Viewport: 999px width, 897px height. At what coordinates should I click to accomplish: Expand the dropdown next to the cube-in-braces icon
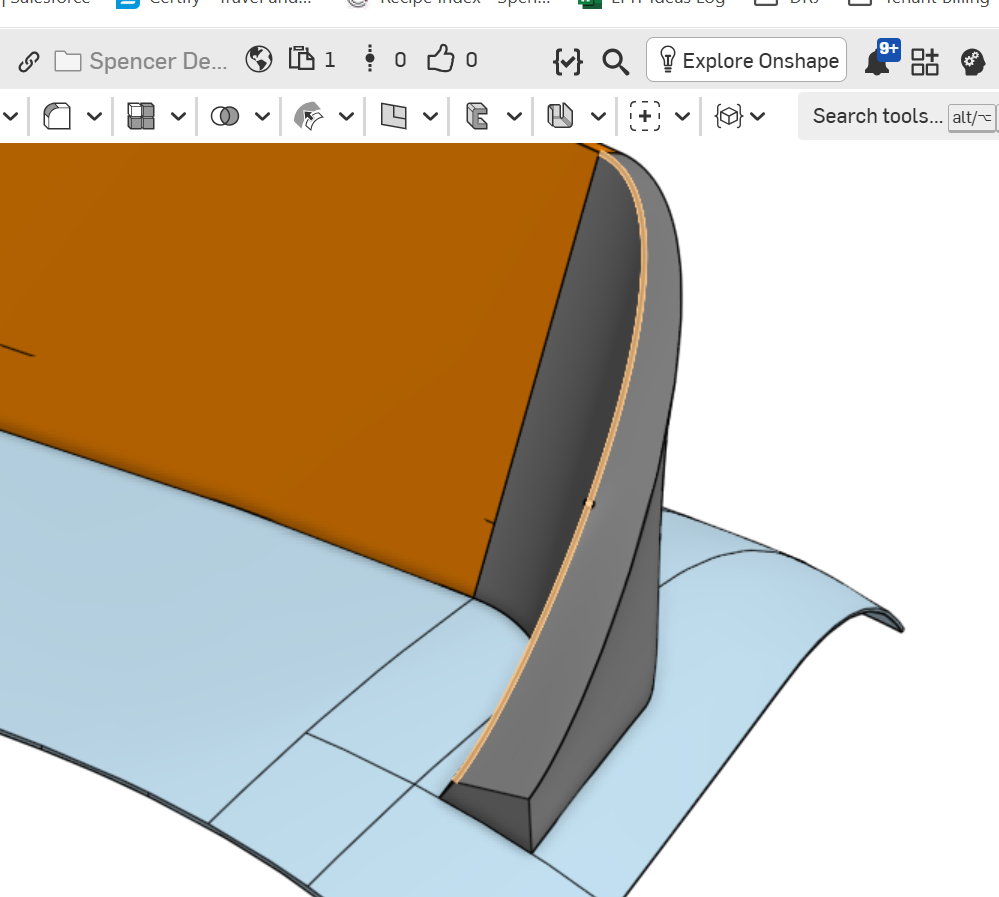[758, 116]
